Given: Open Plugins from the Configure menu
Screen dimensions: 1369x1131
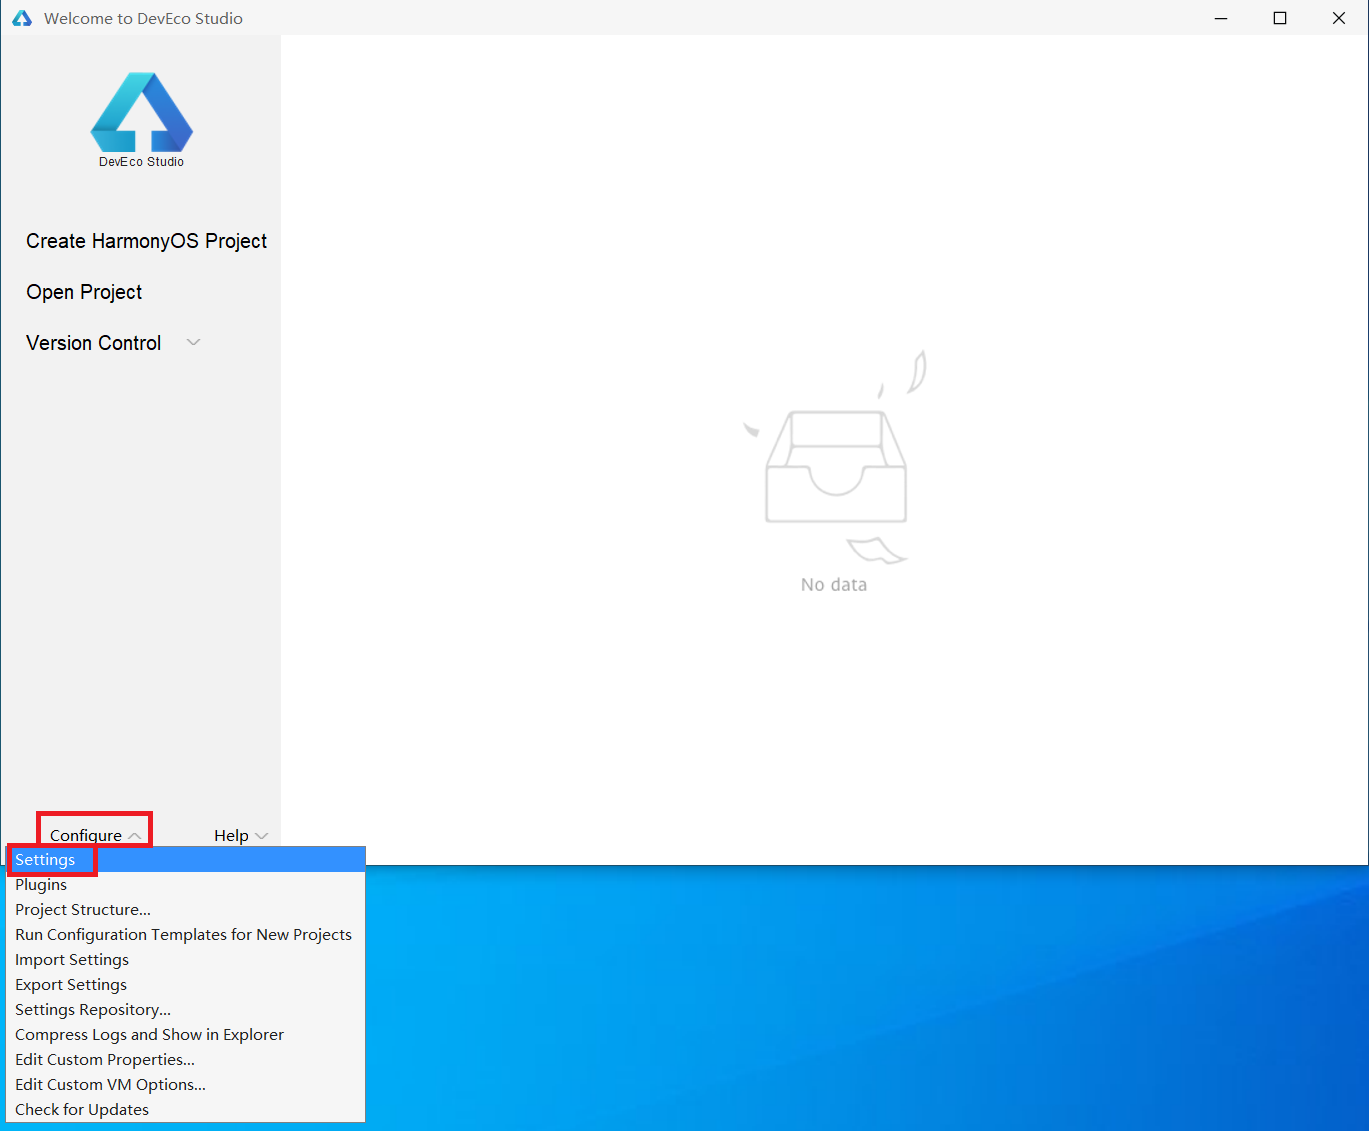Looking at the screenshot, I should (x=186, y=885).
